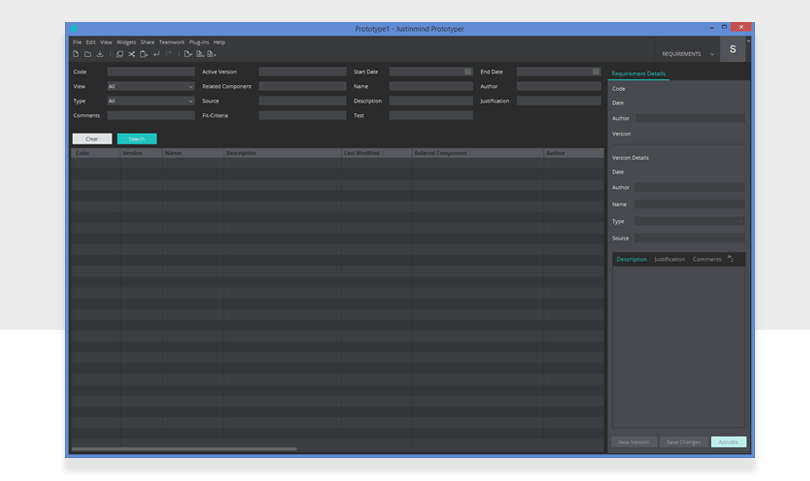This screenshot has width=810, height=481.
Task: Click the Test input field
Action: [x=431, y=115]
